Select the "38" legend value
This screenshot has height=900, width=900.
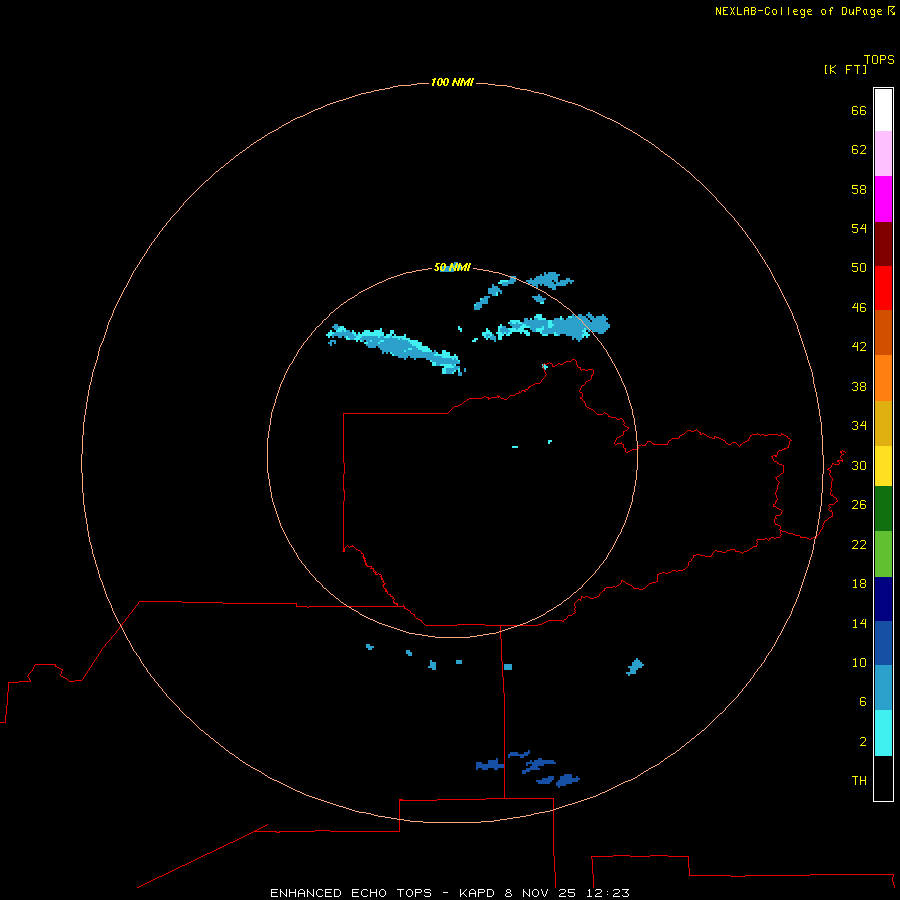pos(859,386)
